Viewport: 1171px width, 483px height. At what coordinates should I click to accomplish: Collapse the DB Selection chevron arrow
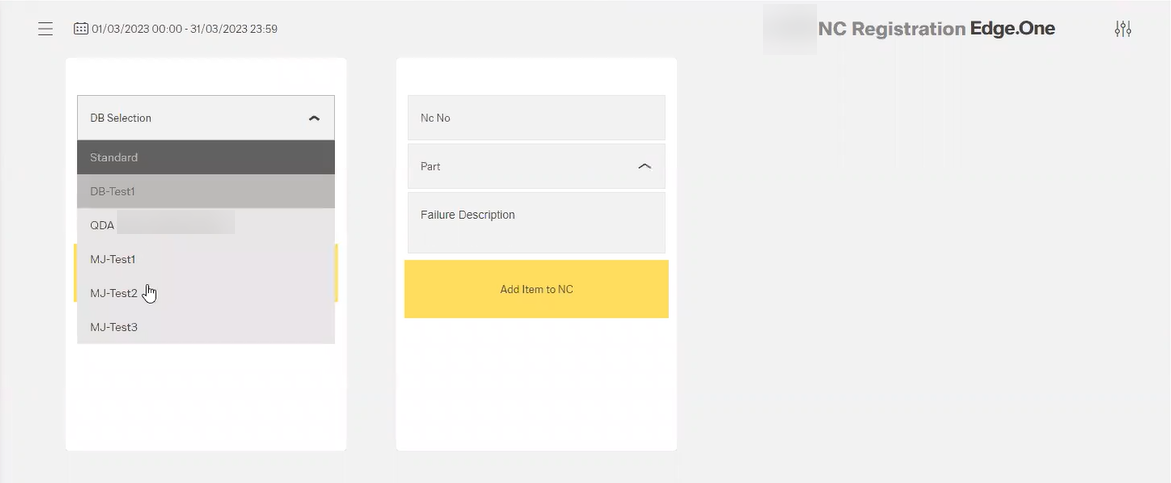tap(314, 118)
